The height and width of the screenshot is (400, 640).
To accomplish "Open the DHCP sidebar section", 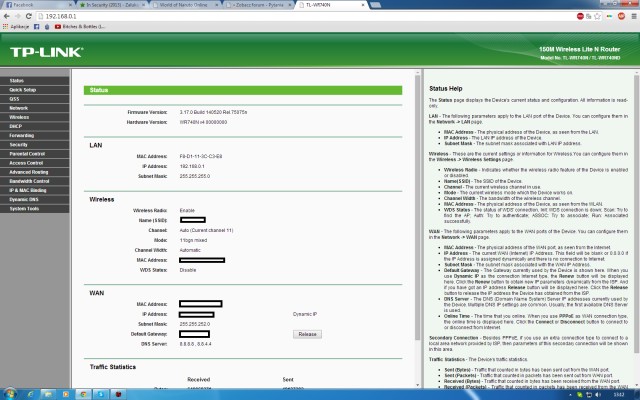I will pos(35,126).
